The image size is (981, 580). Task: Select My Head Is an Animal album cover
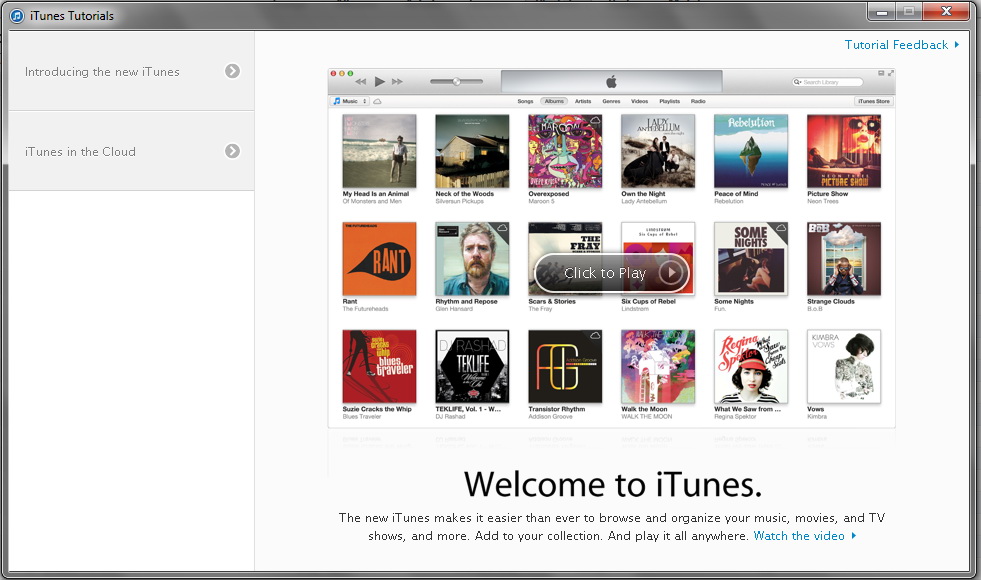pyautogui.click(x=379, y=151)
